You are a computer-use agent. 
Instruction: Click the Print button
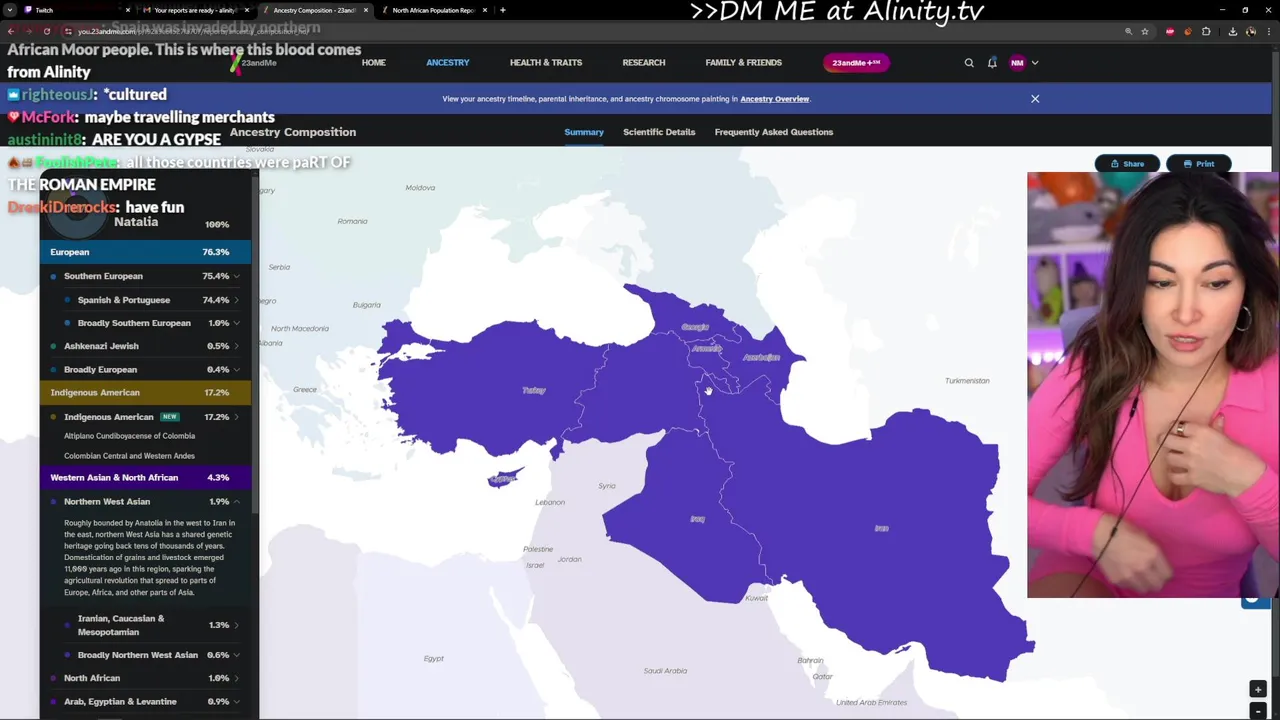point(1198,164)
